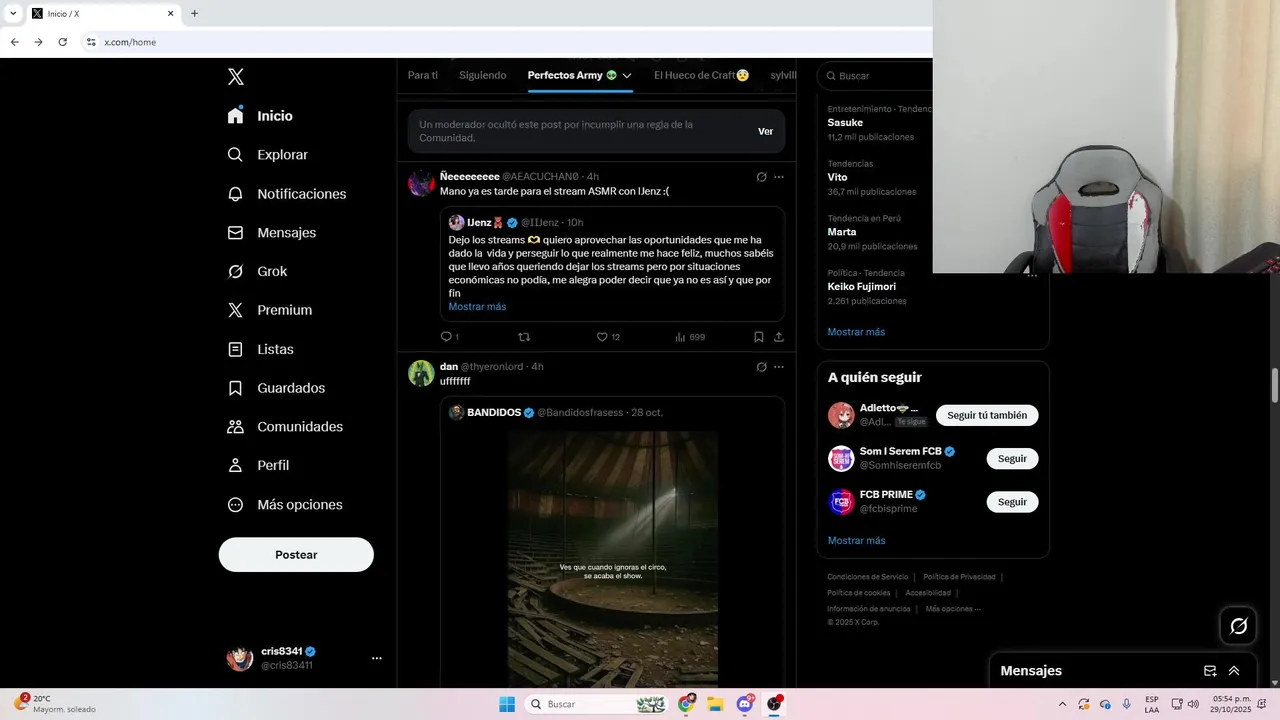Viewport: 1280px width, 720px height.
Task: Open Condiciones de Servicio footer link
Action: (x=867, y=577)
